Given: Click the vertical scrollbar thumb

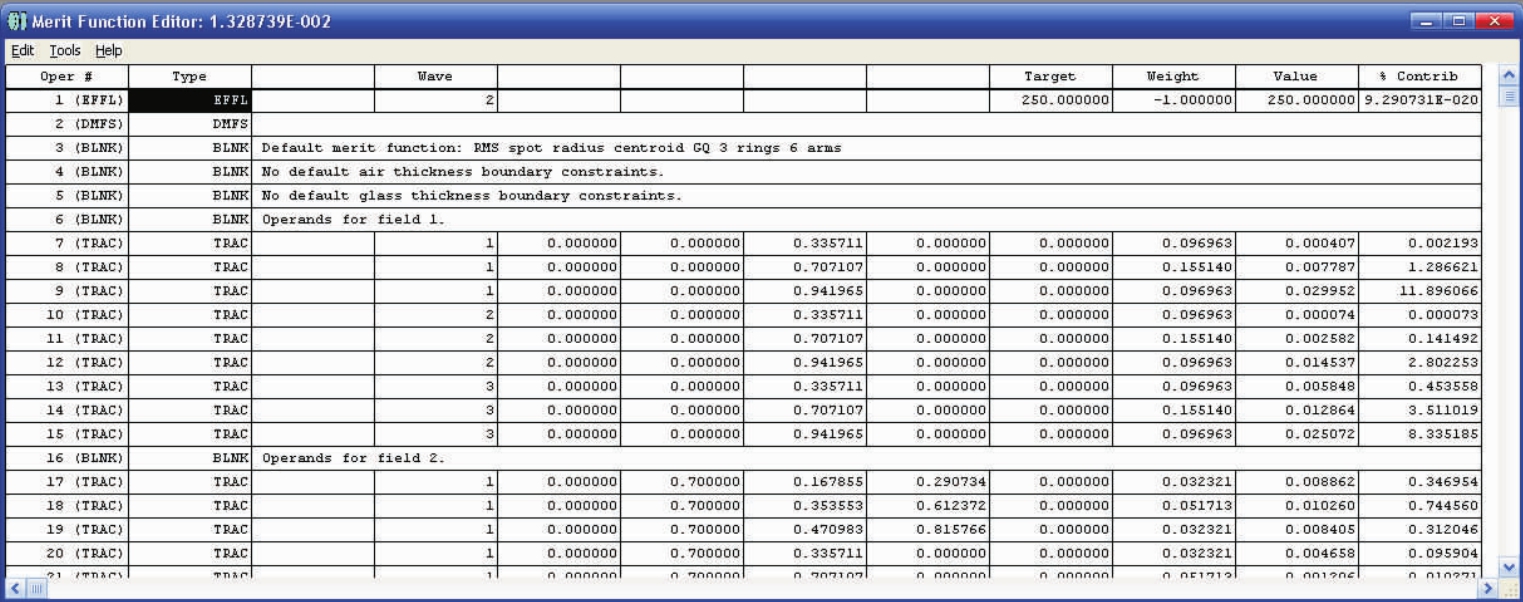Looking at the screenshot, I should click(1508, 96).
